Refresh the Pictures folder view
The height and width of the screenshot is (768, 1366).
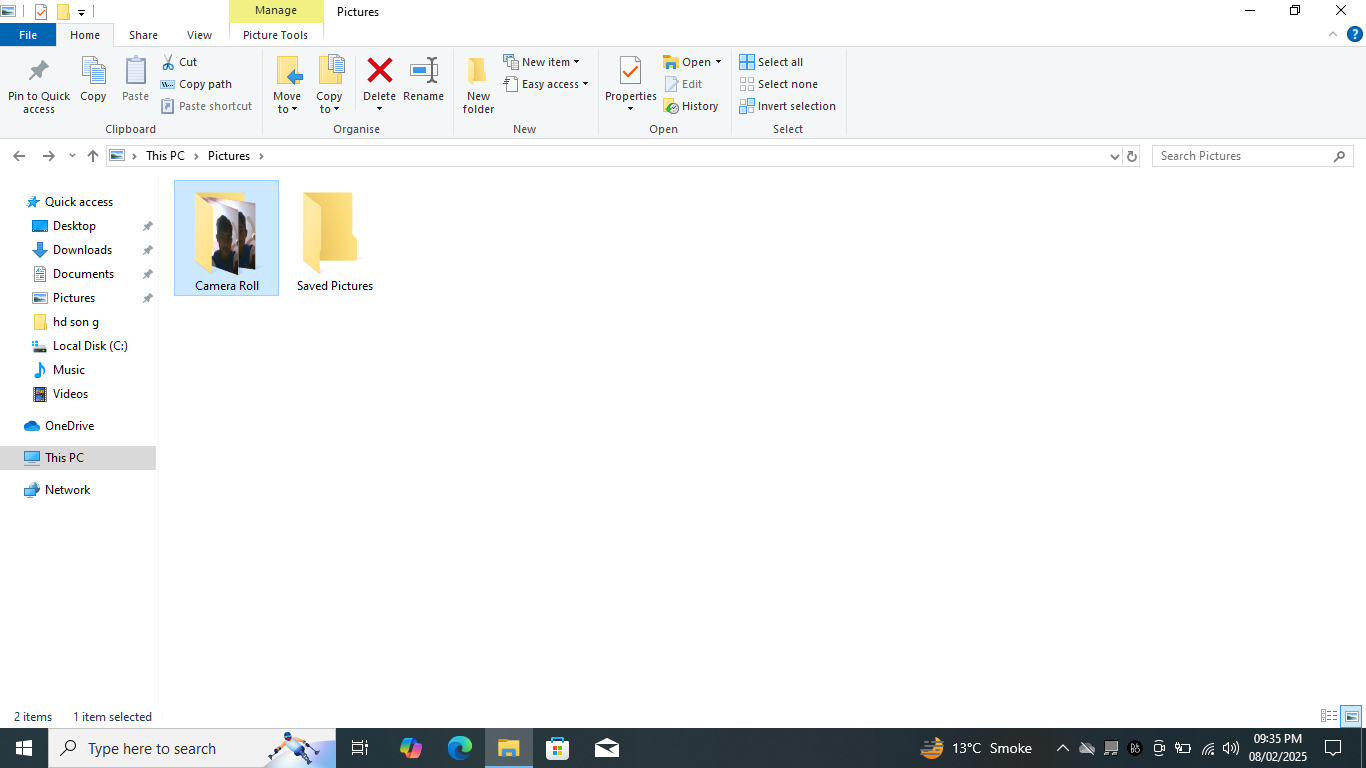pos(1132,156)
